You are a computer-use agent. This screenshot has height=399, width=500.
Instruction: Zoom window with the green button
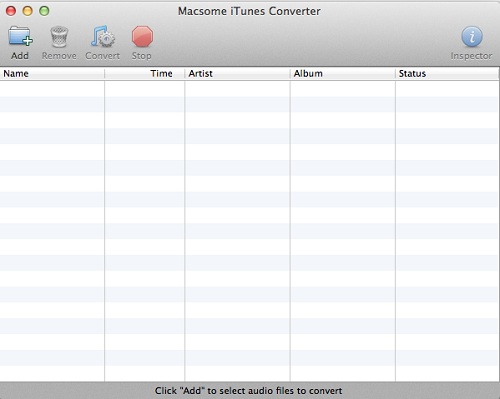tap(44, 11)
